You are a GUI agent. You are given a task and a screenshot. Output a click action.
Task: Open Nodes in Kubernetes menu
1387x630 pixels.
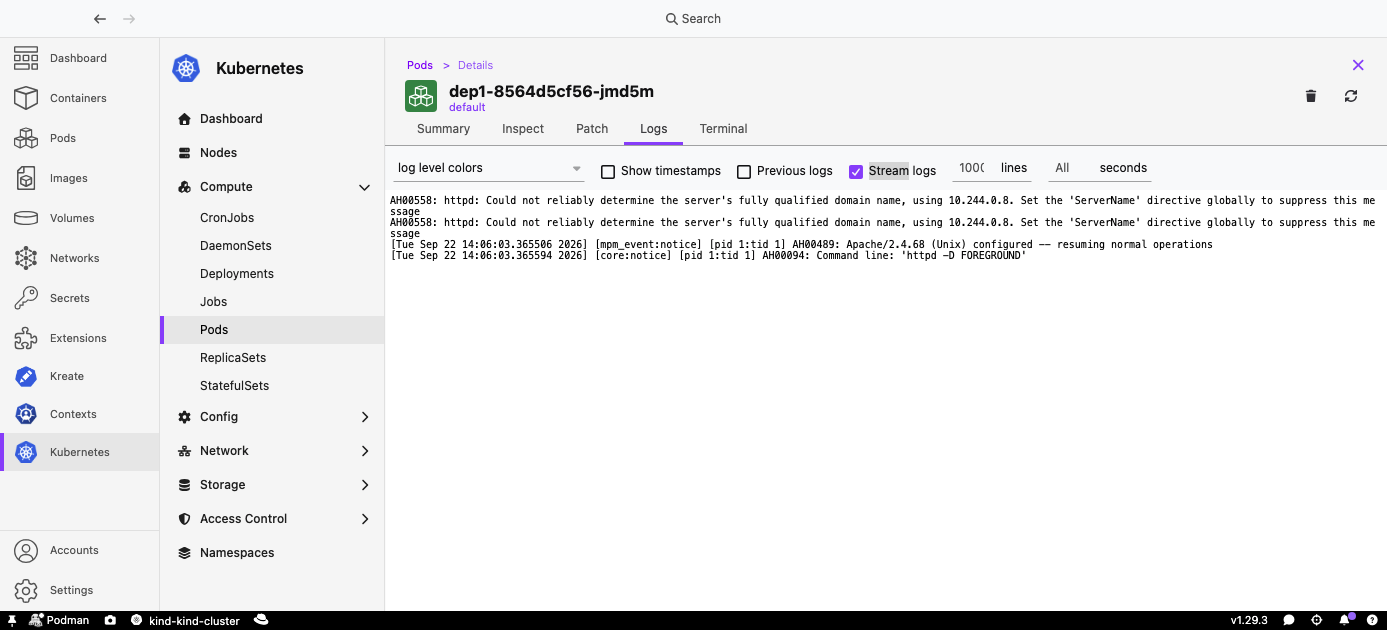(272, 153)
